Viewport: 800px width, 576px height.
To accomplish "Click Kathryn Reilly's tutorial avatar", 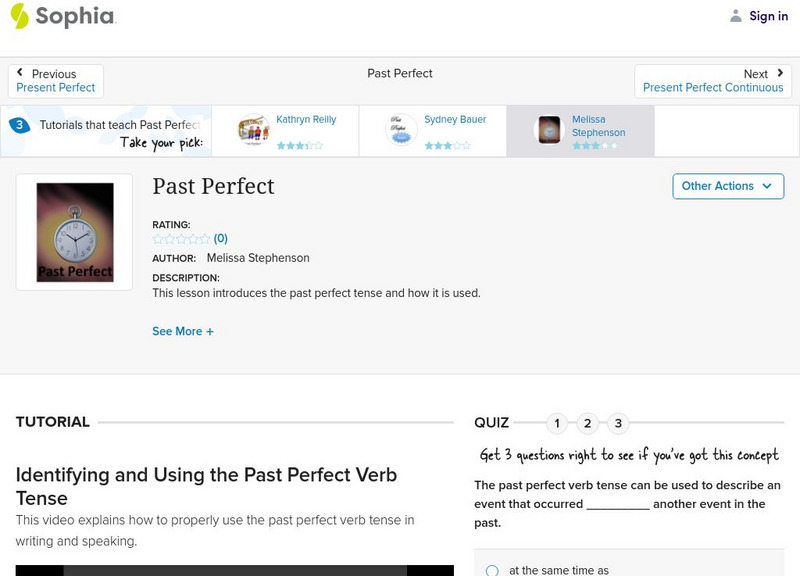I will [254, 130].
